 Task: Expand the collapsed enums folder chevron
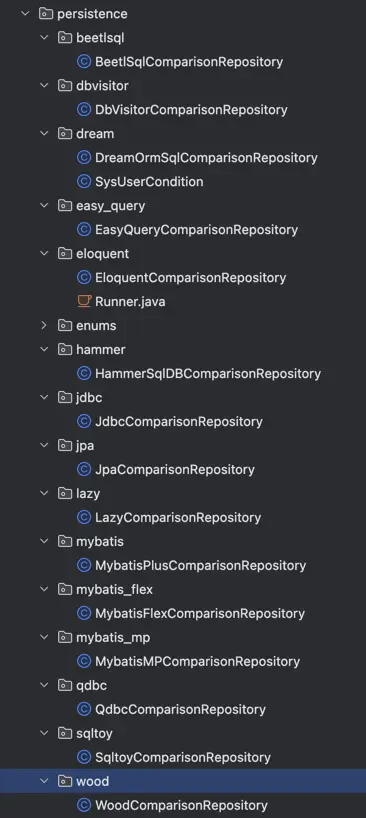44,326
